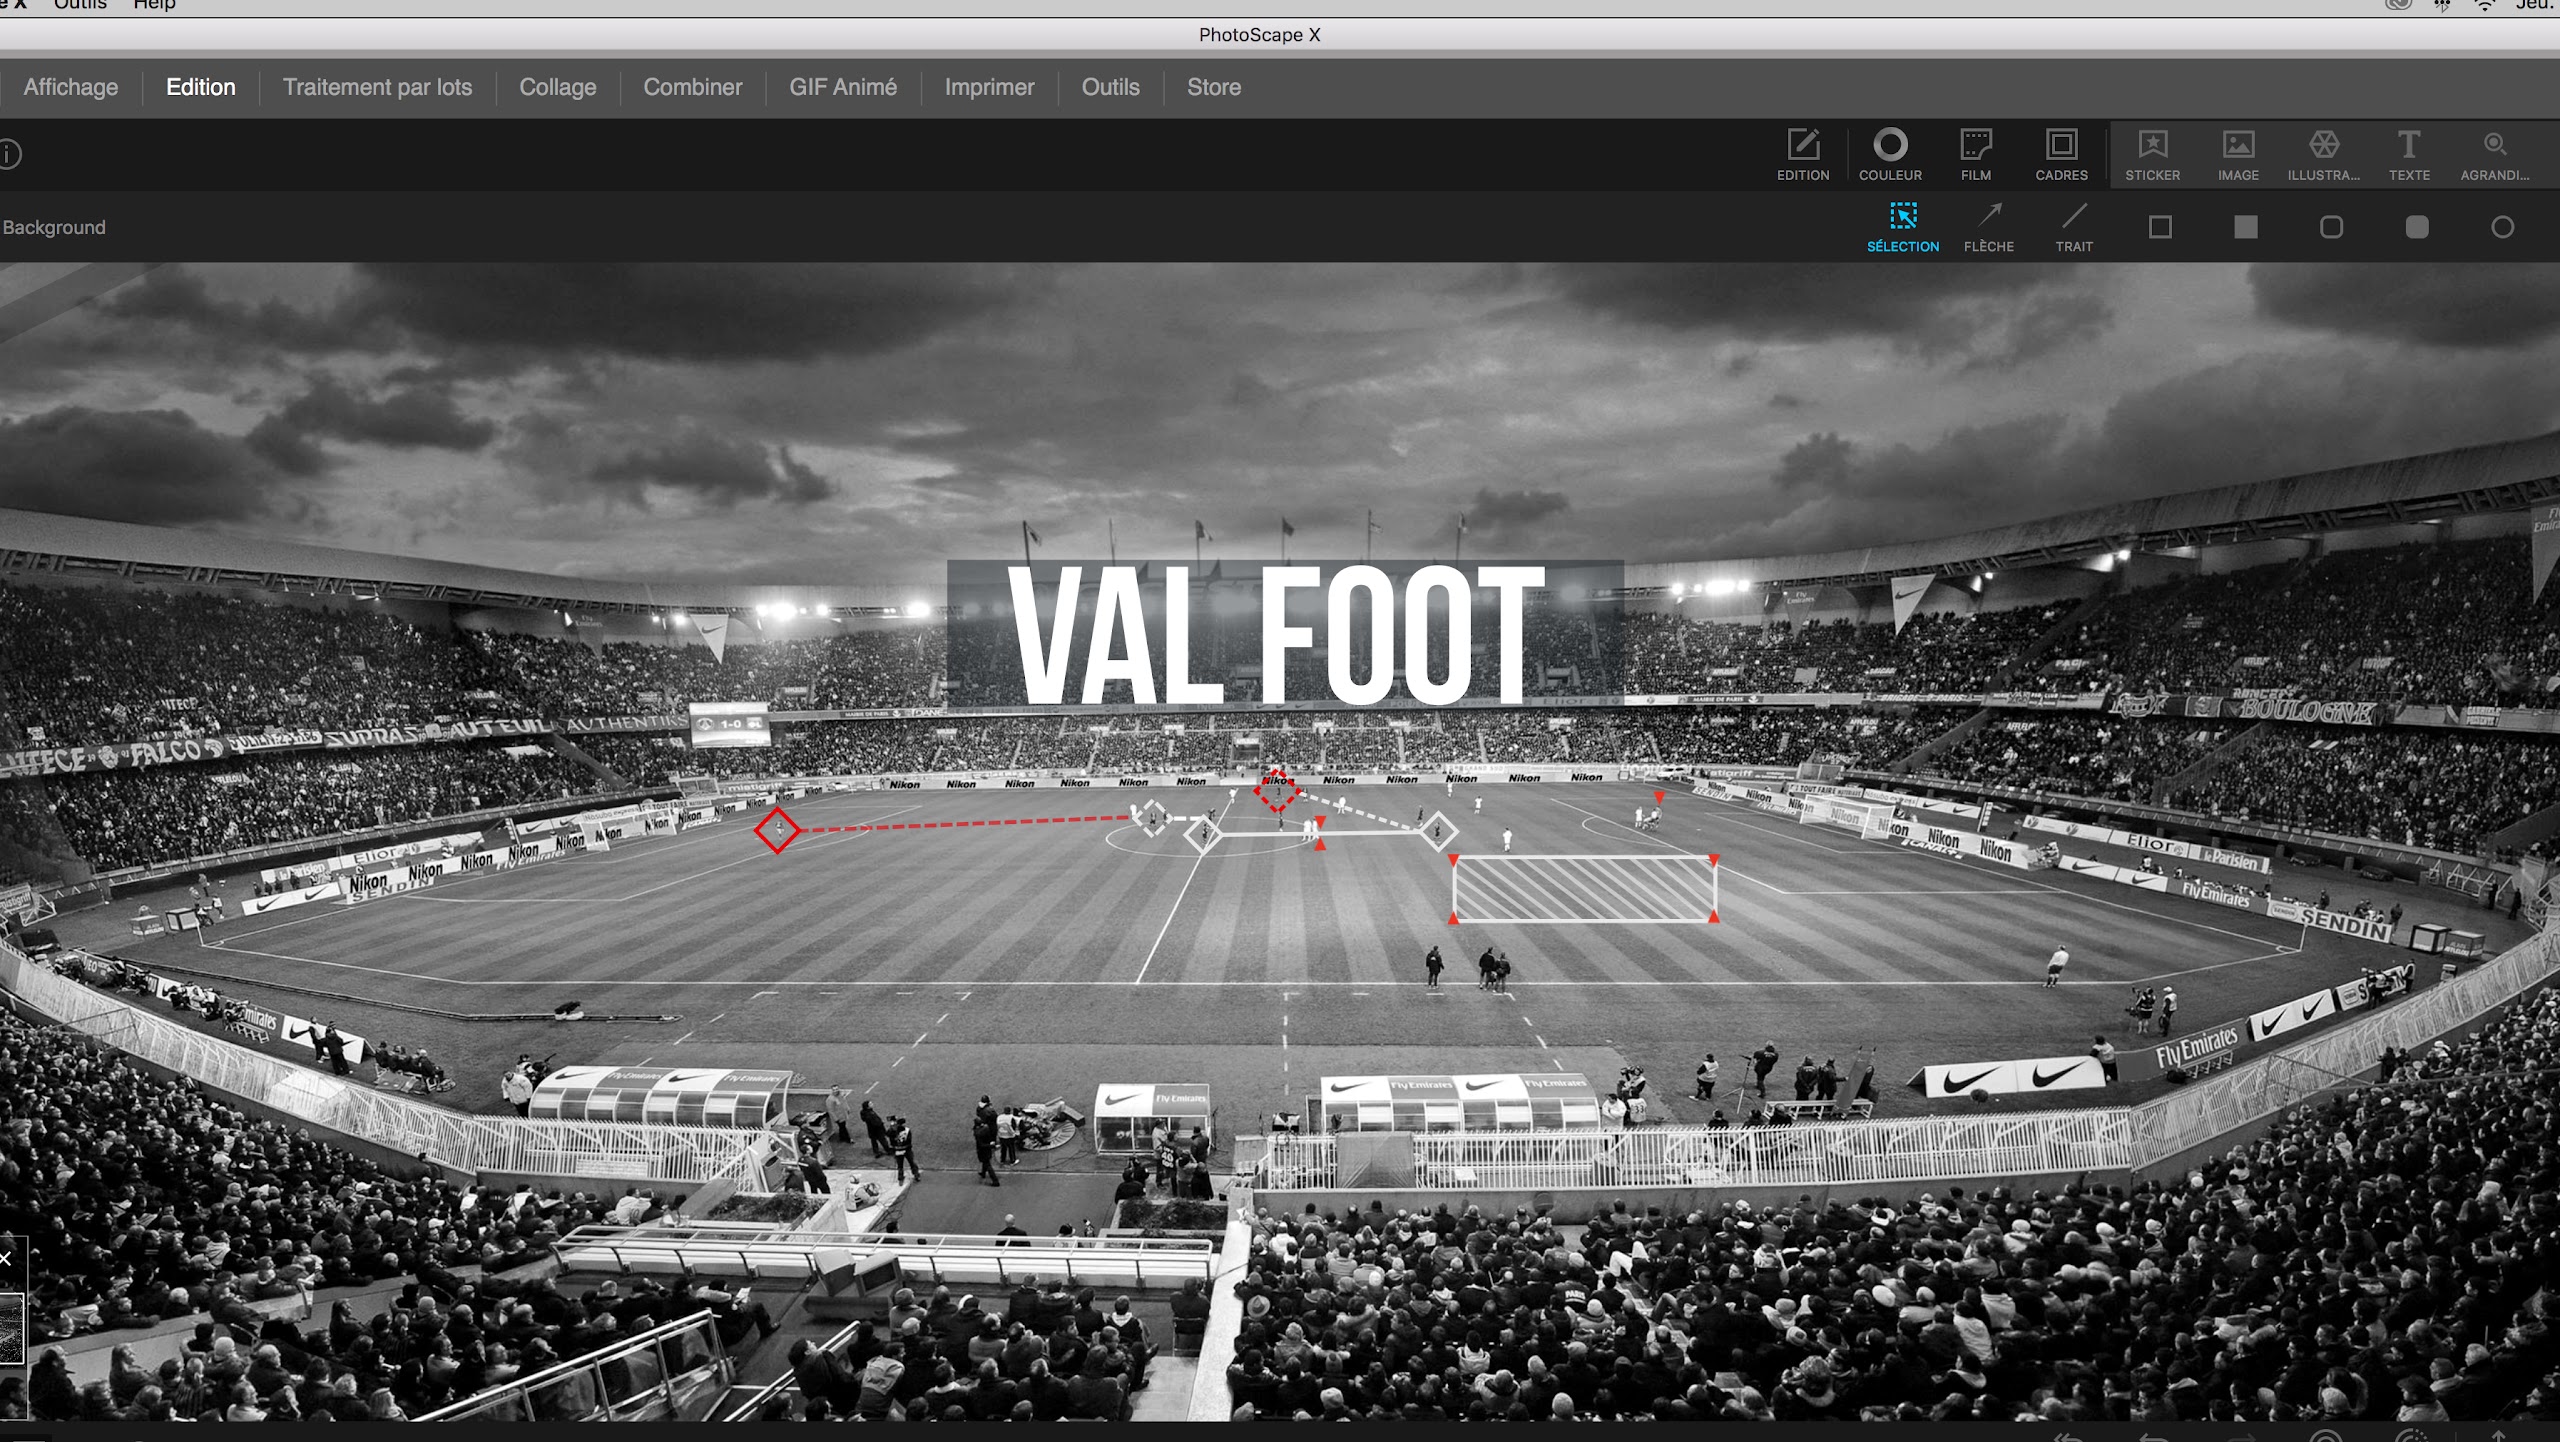Choose the Flèche arrow tool
The image size is (2560, 1442).
coord(1989,227)
